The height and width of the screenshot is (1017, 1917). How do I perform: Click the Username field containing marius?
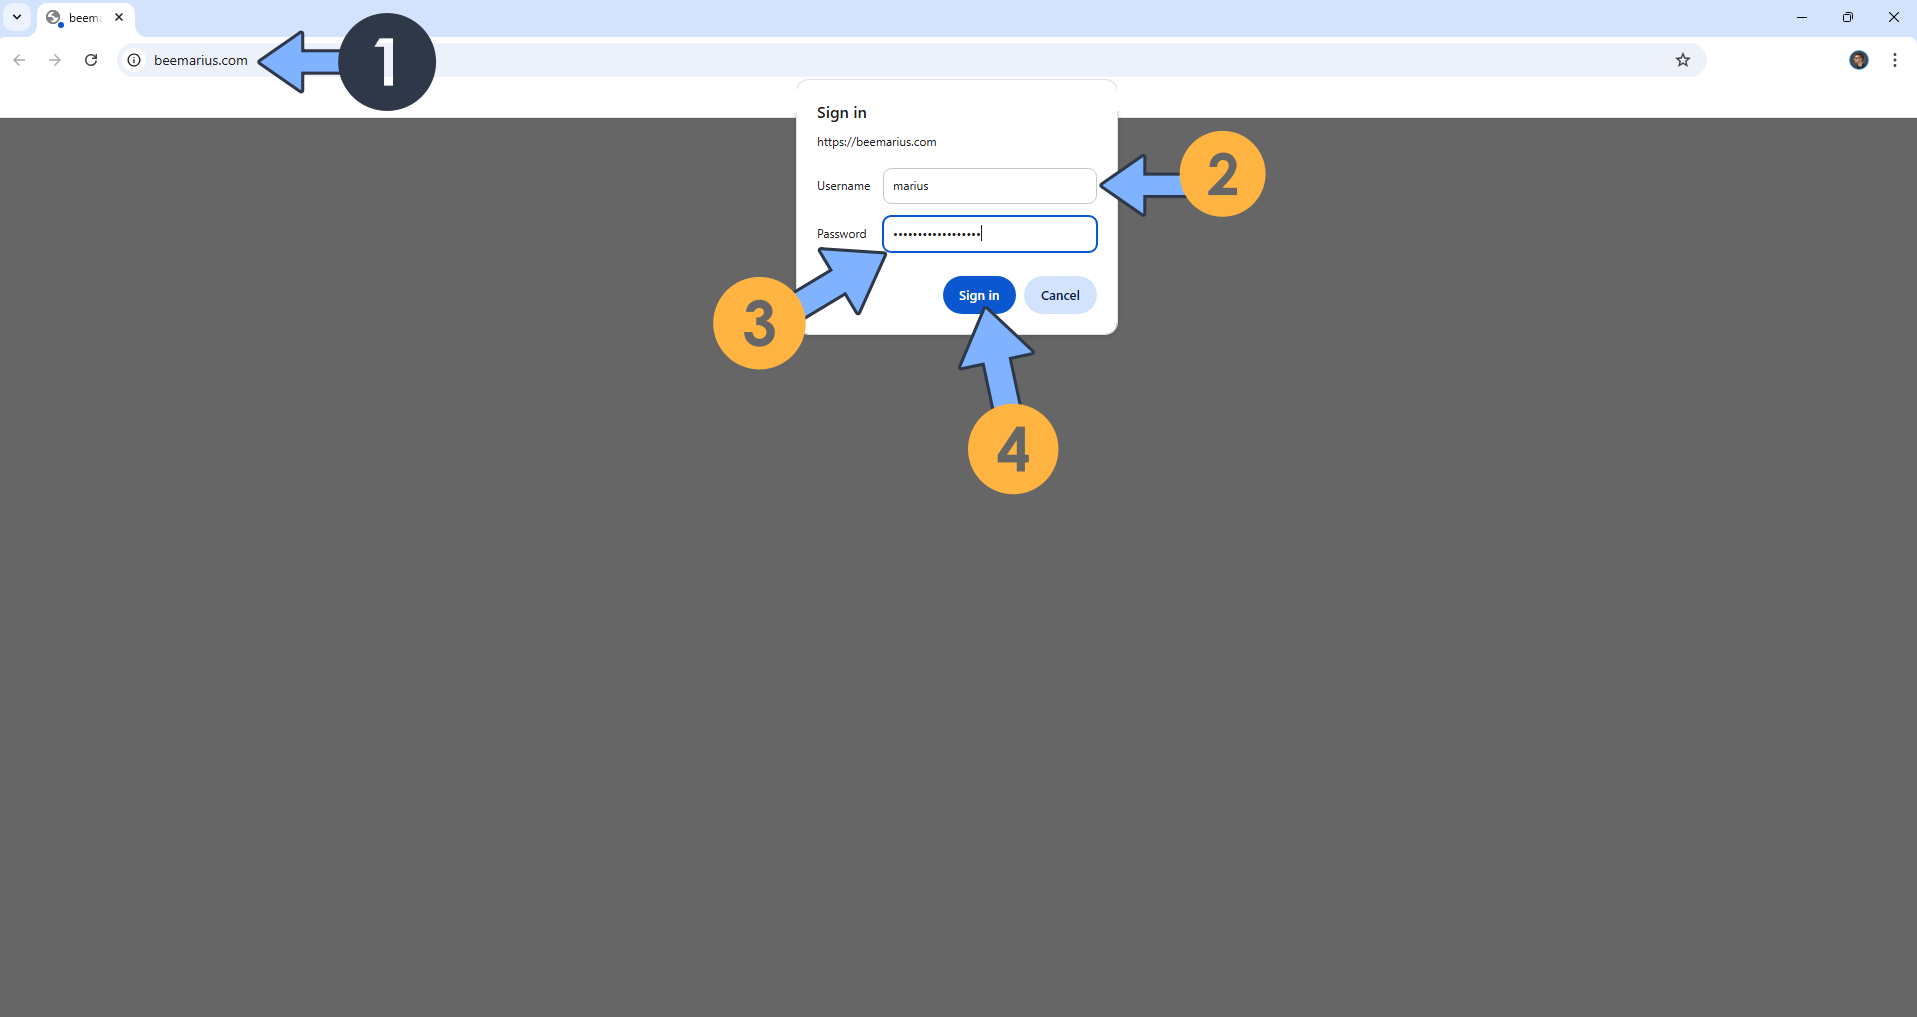click(989, 186)
